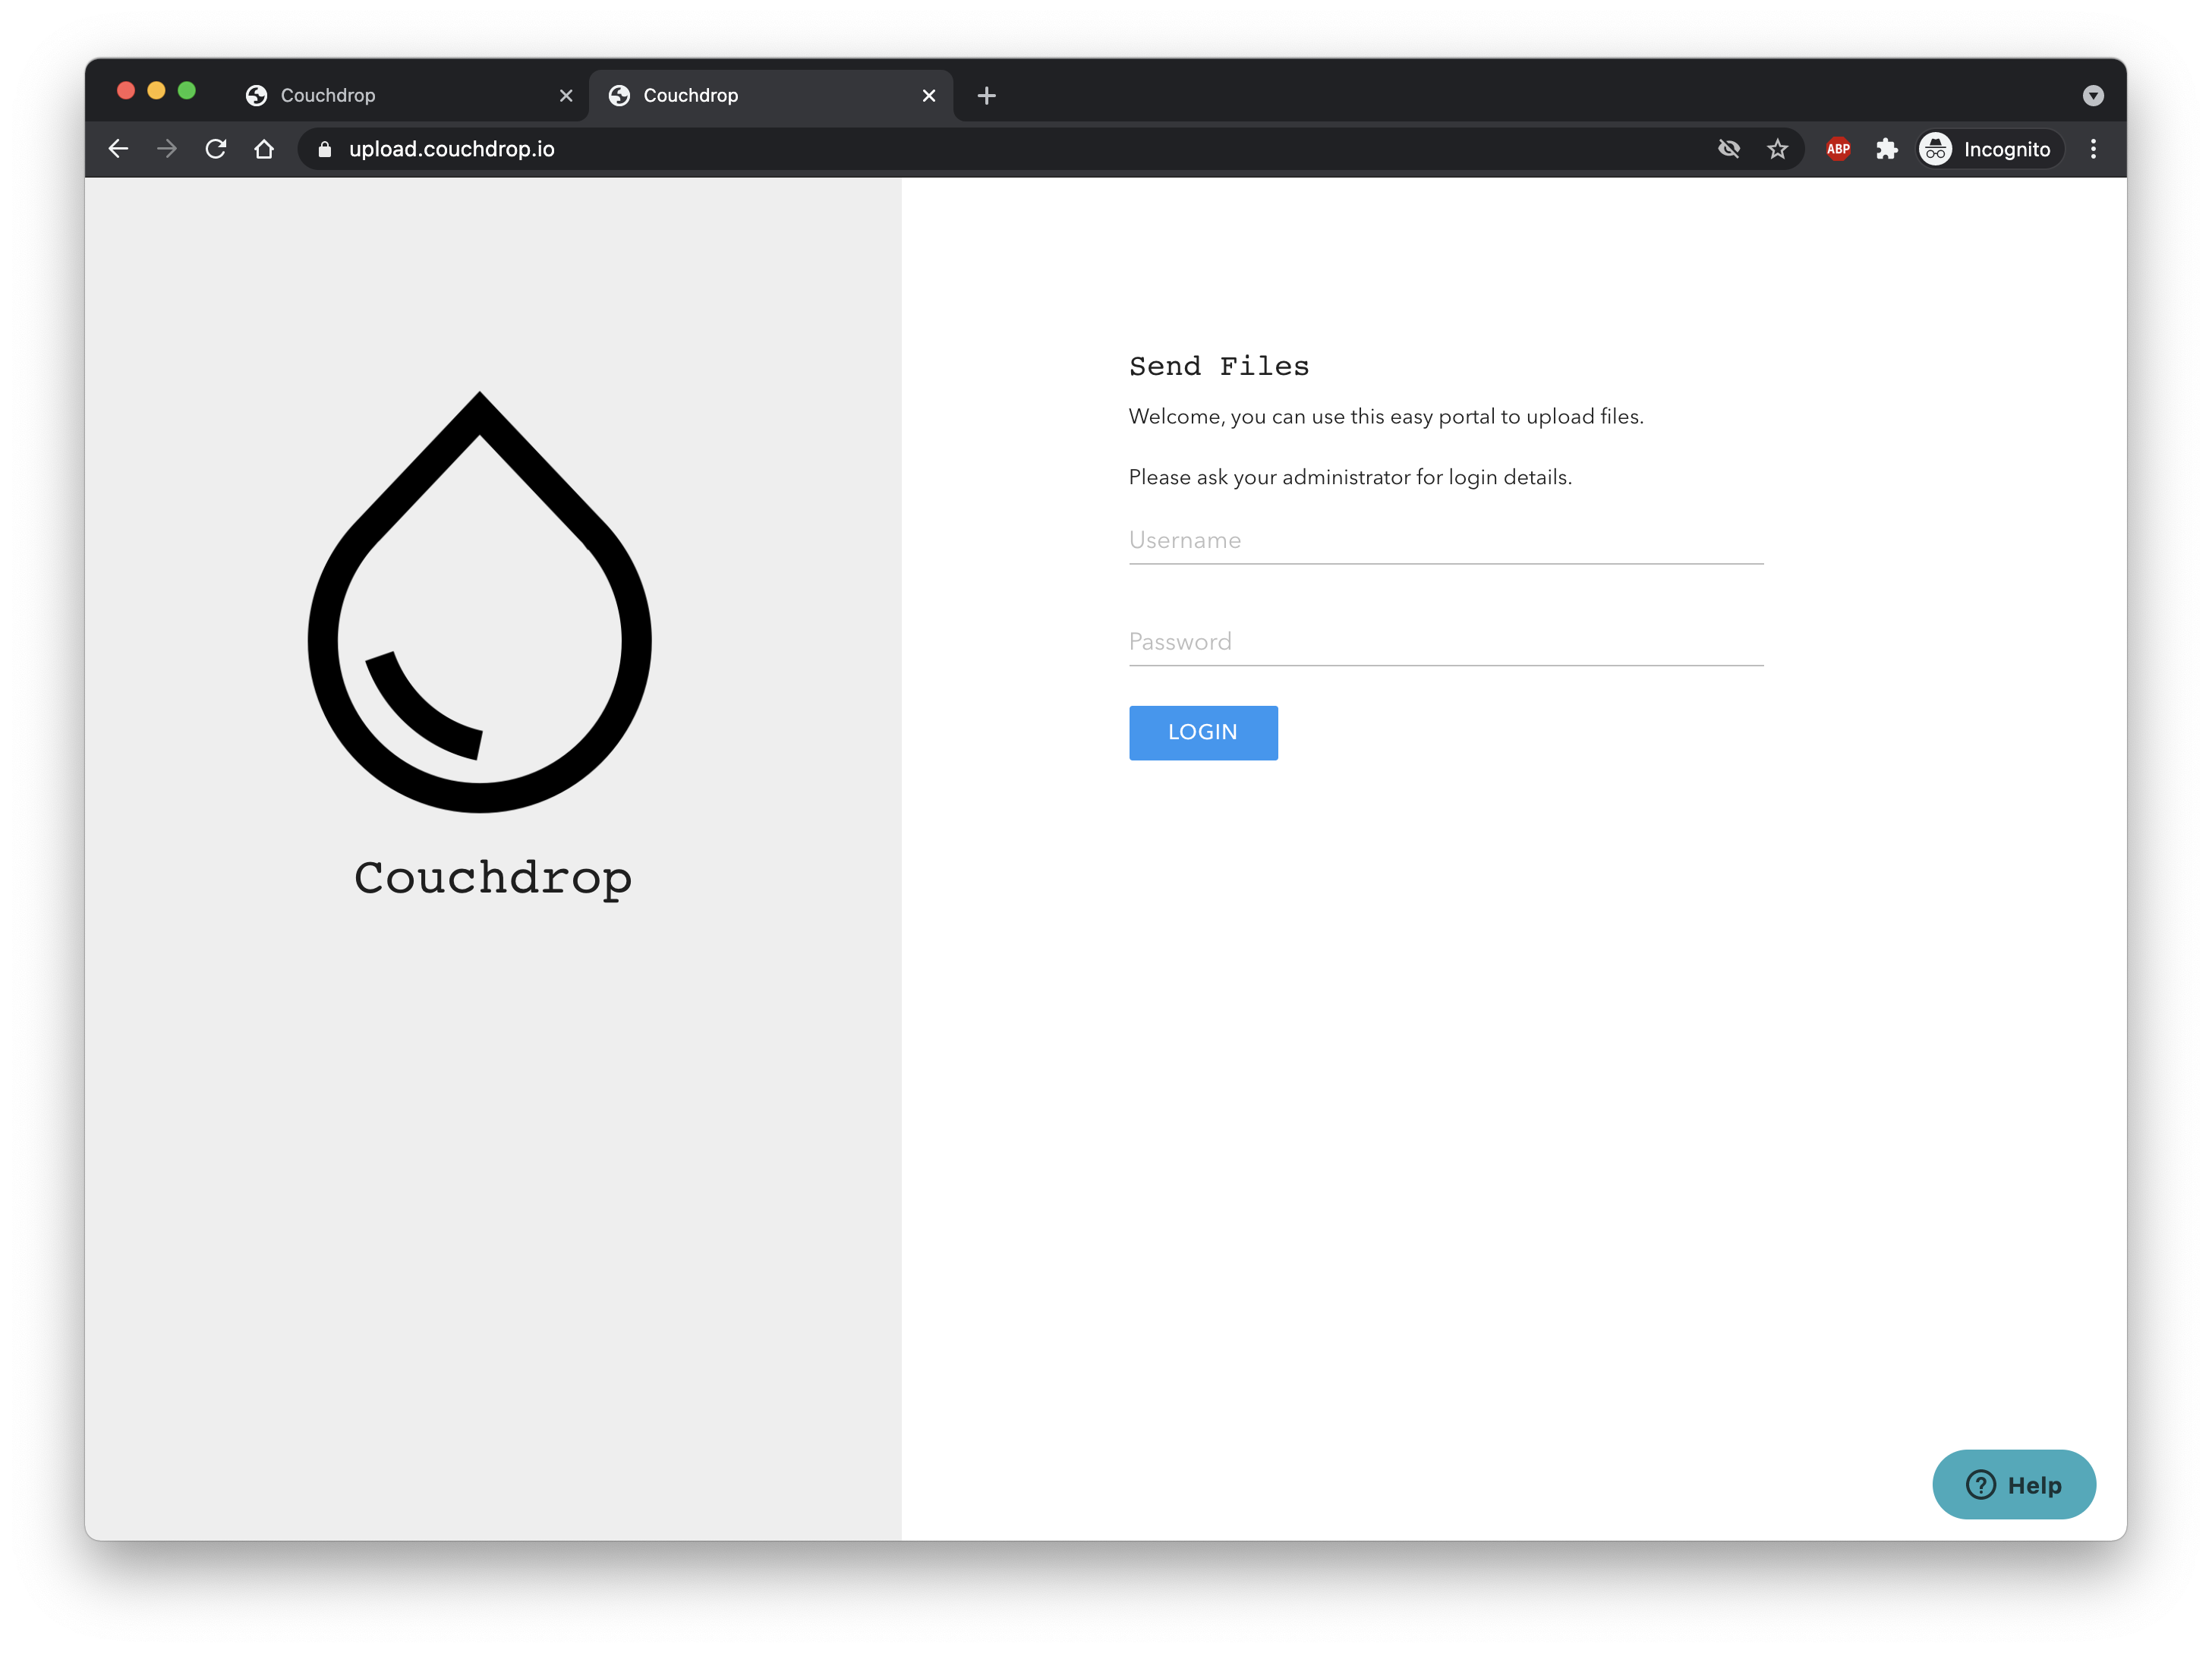
Task: Click the yellow minimize window button
Action: click(x=156, y=91)
